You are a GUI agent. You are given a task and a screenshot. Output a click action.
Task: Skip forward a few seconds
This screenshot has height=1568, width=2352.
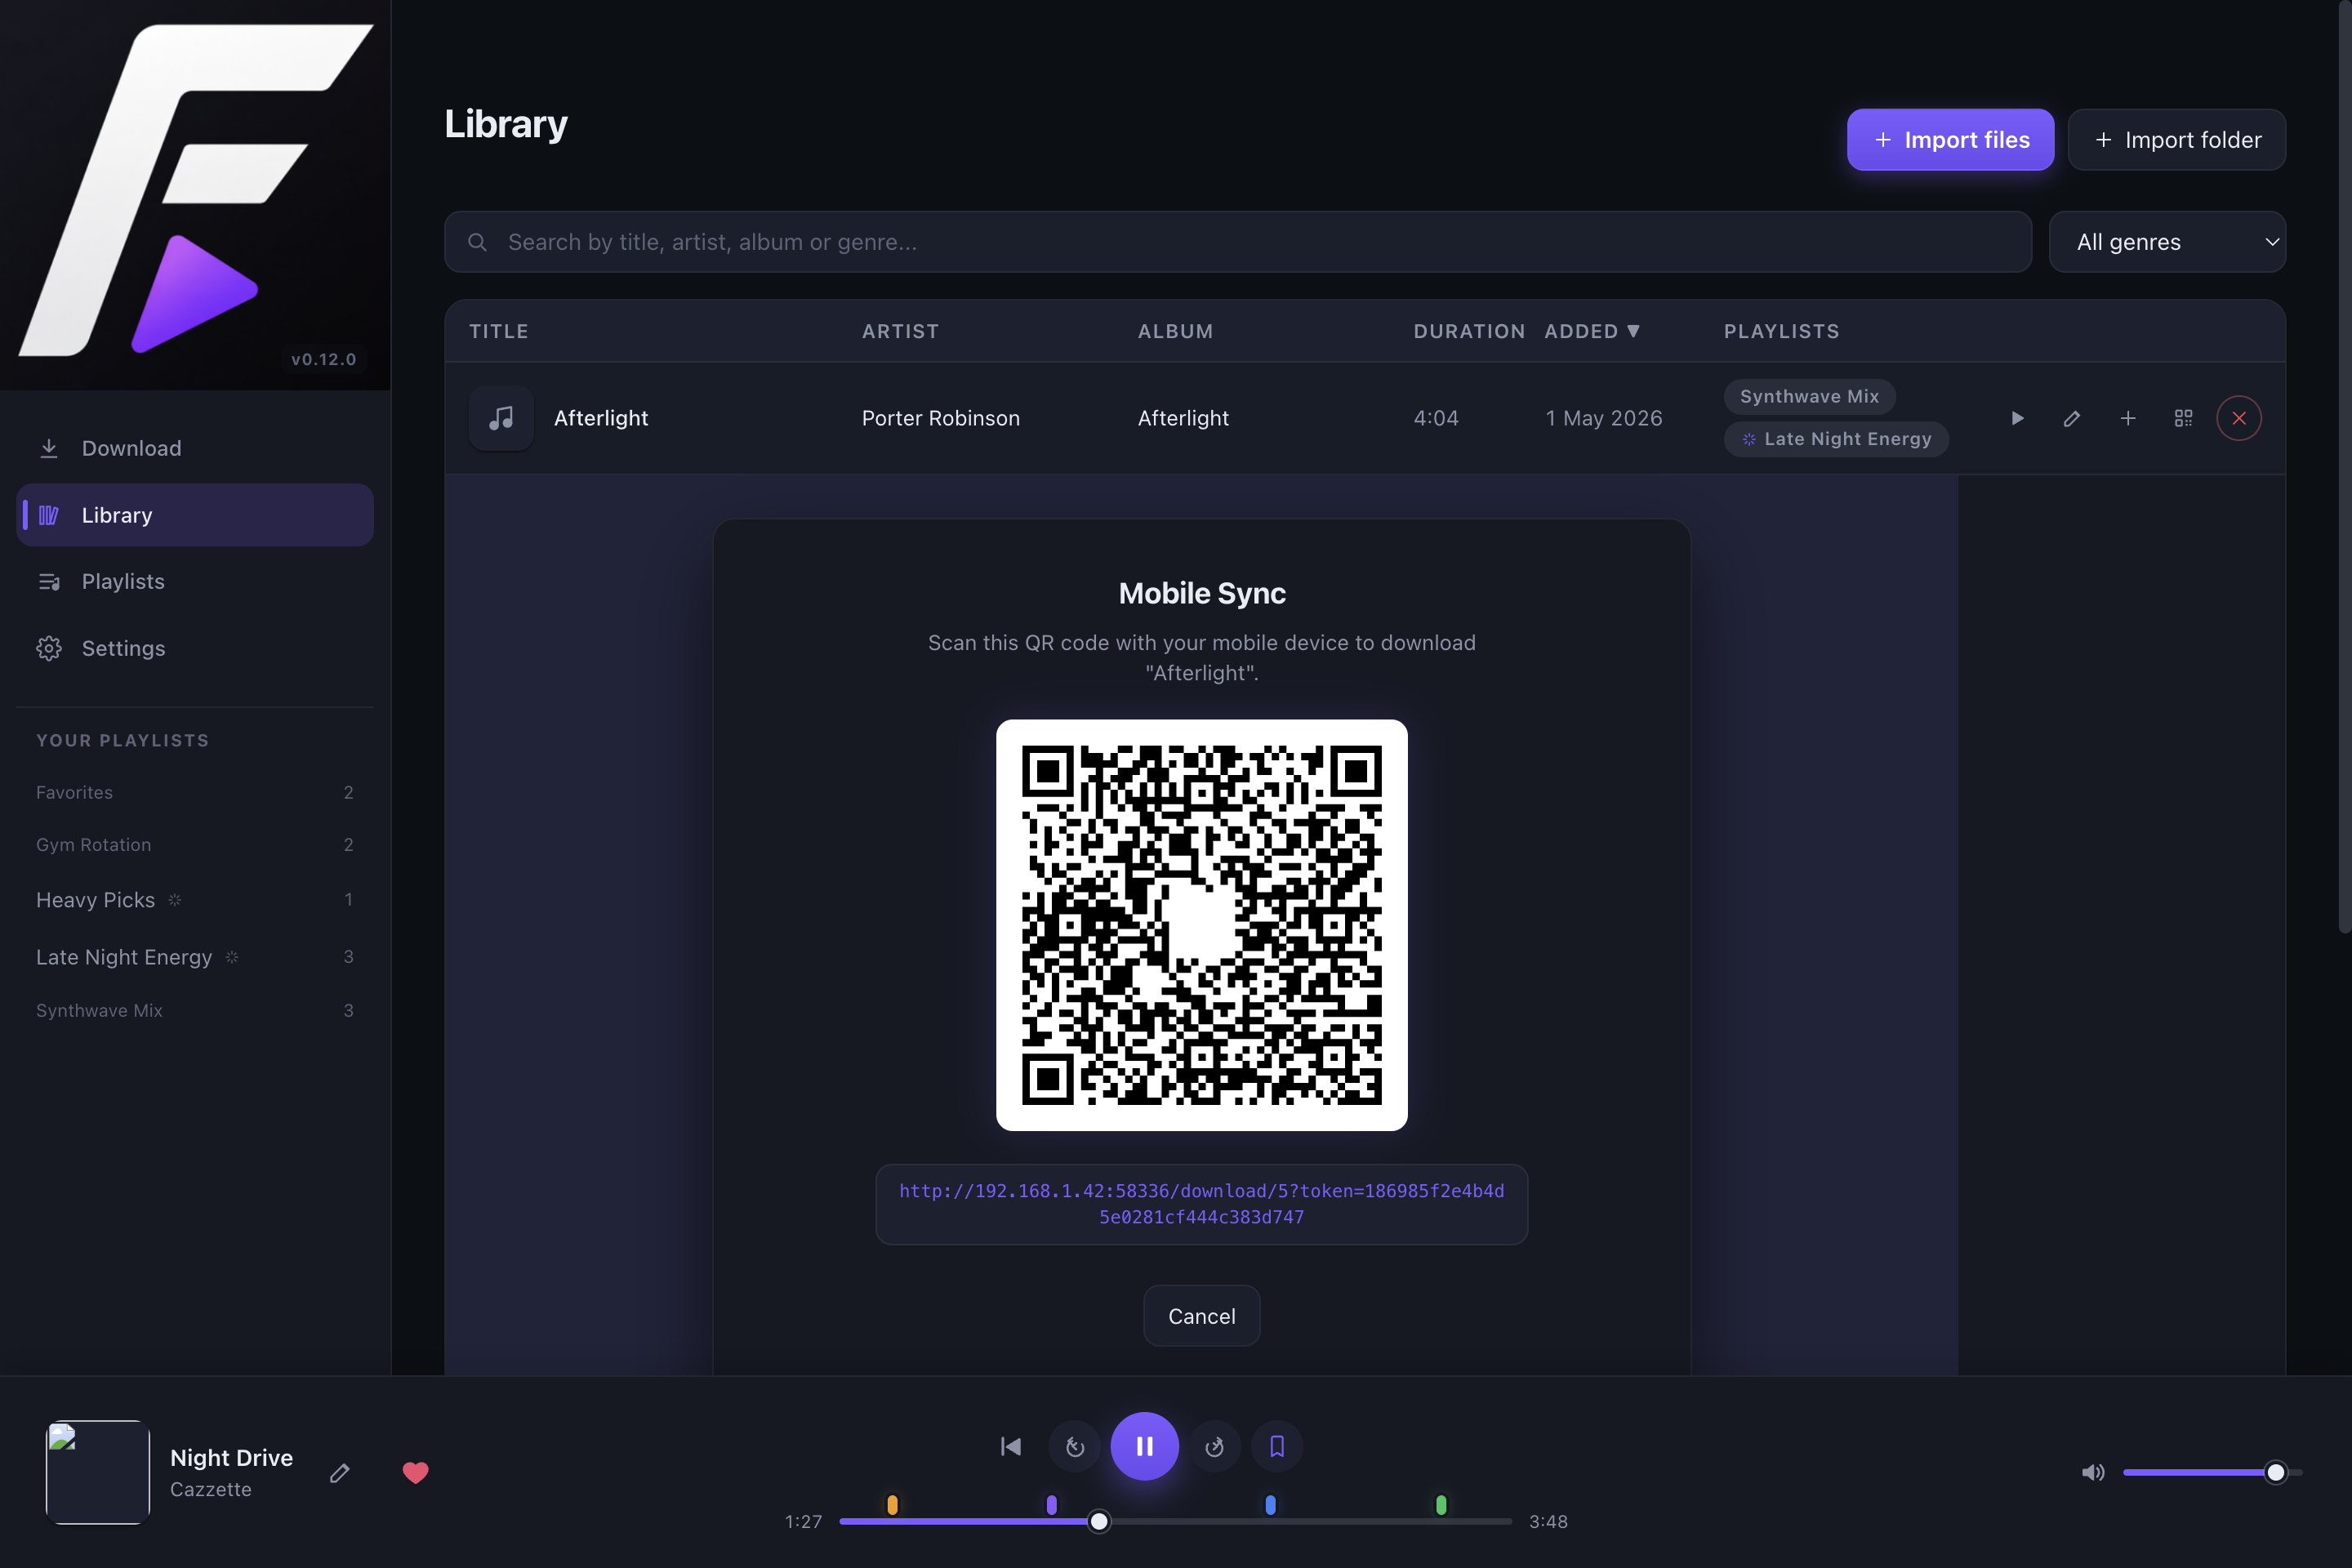1215,1446
